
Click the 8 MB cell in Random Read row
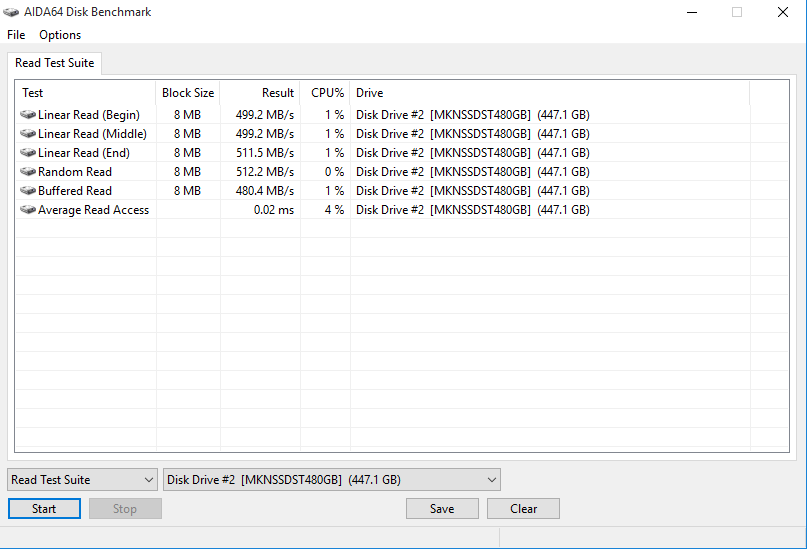click(187, 171)
